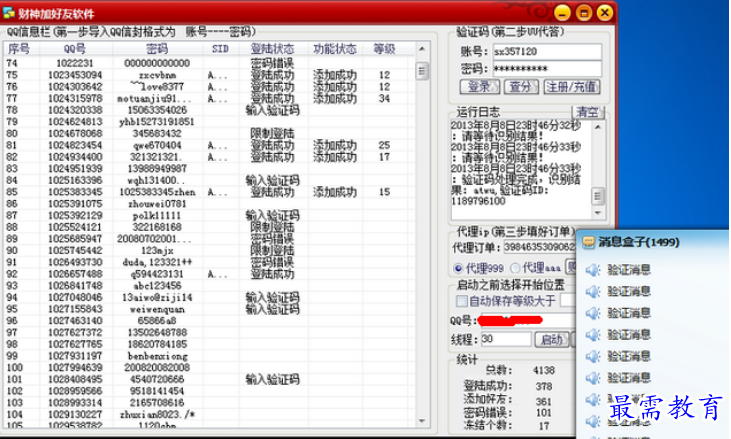Select row 90 with password 123mjx
The width and height of the screenshot is (731, 439).
(x=209, y=250)
